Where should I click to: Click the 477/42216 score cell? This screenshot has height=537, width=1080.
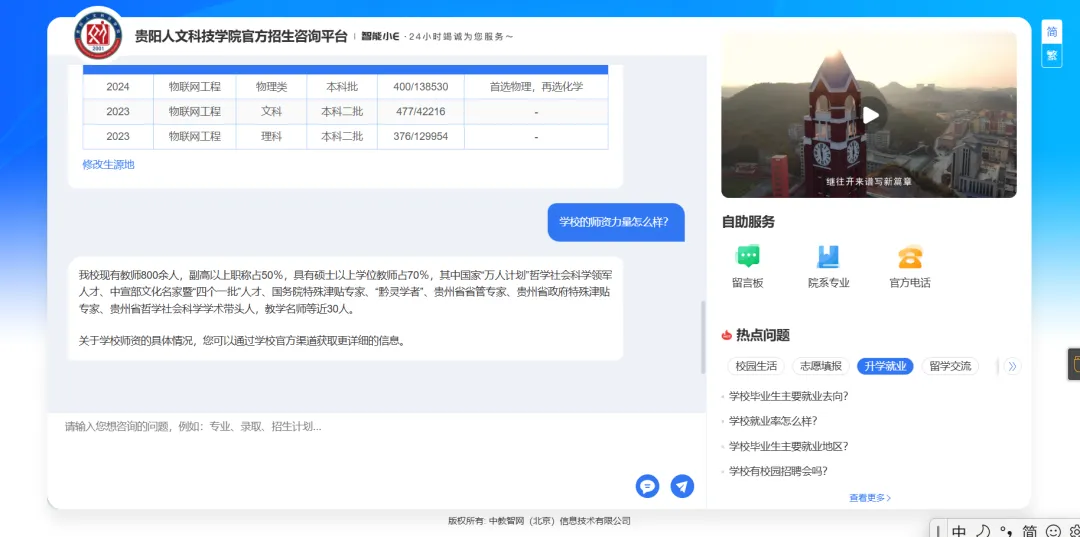click(421, 112)
